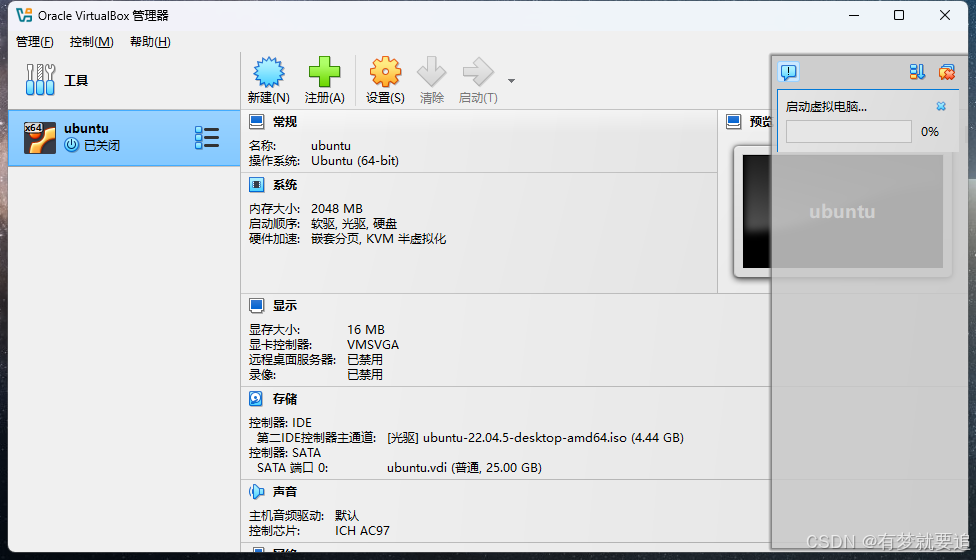Click the System (系统) chip icon
Image resolution: width=976 pixels, height=560 pixels.
256,185
